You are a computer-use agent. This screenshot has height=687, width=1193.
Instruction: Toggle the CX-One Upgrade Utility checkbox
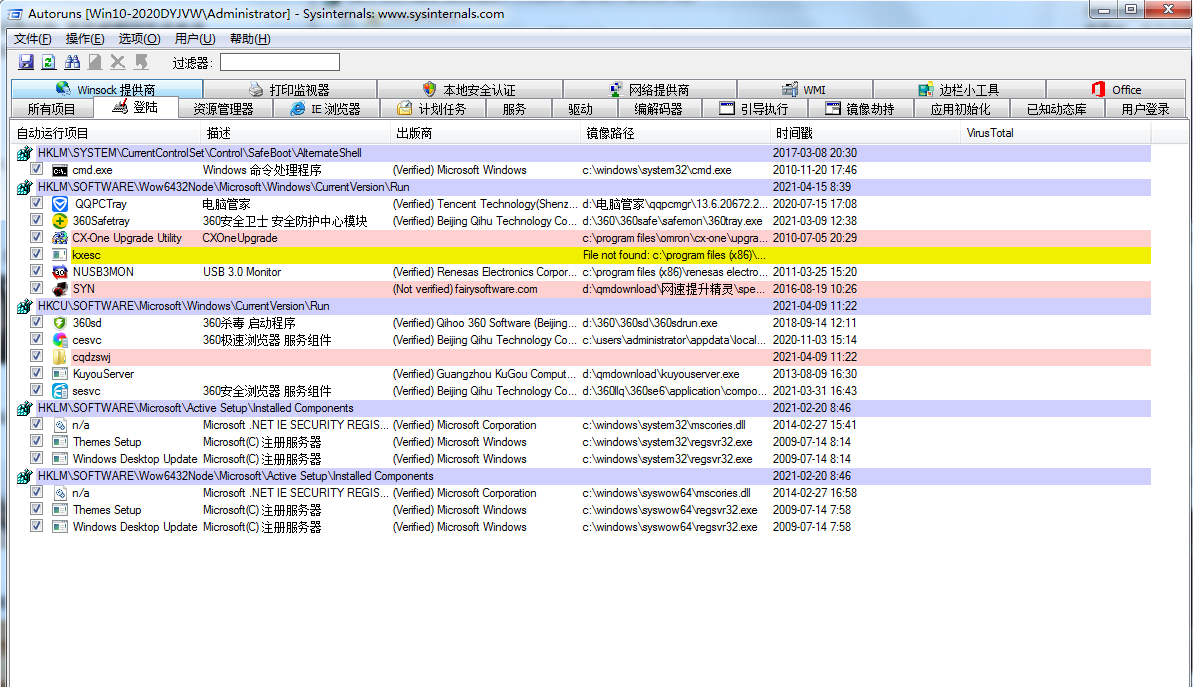click(x=37, y=237)
